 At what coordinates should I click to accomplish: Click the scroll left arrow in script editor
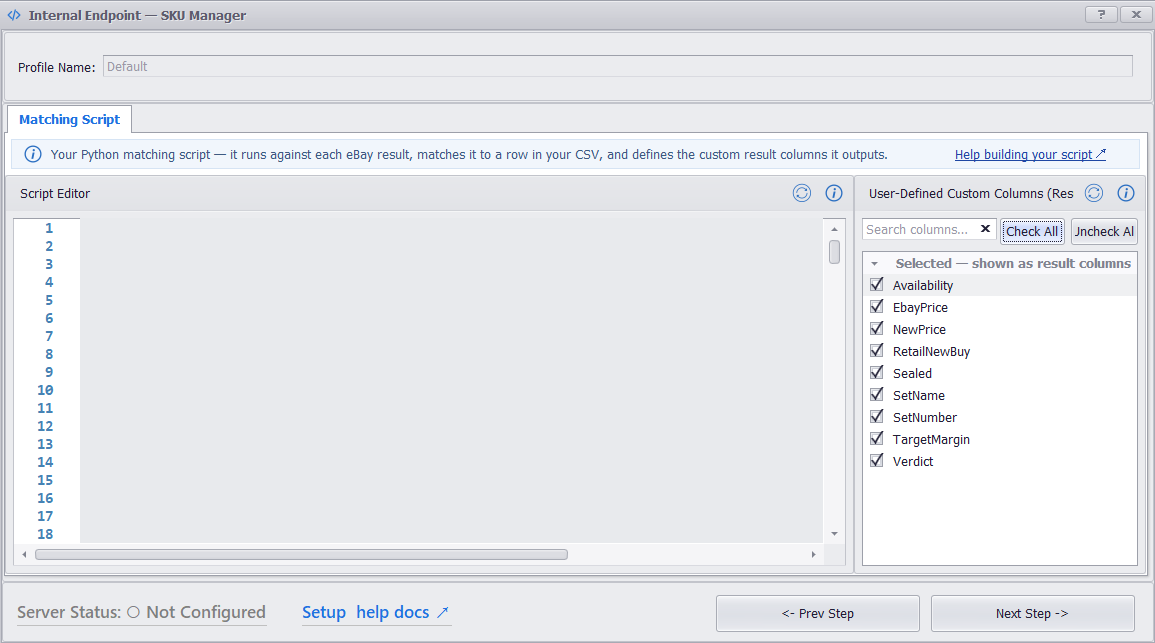point(24,555)
